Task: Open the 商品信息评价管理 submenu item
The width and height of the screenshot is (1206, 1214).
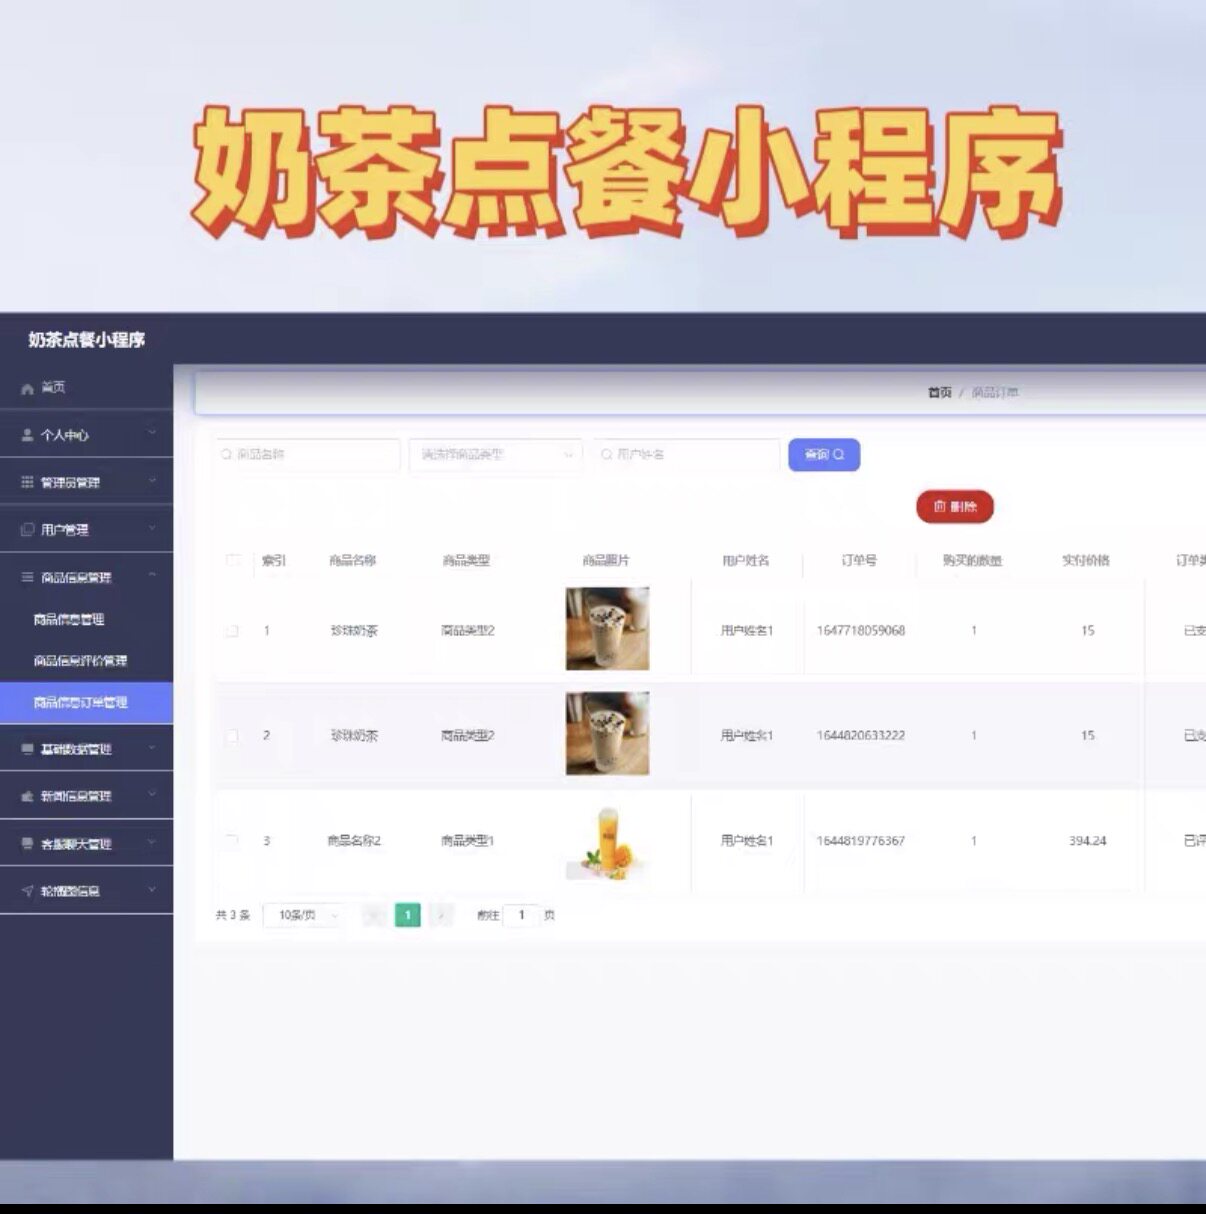Action: pos(80,661)
